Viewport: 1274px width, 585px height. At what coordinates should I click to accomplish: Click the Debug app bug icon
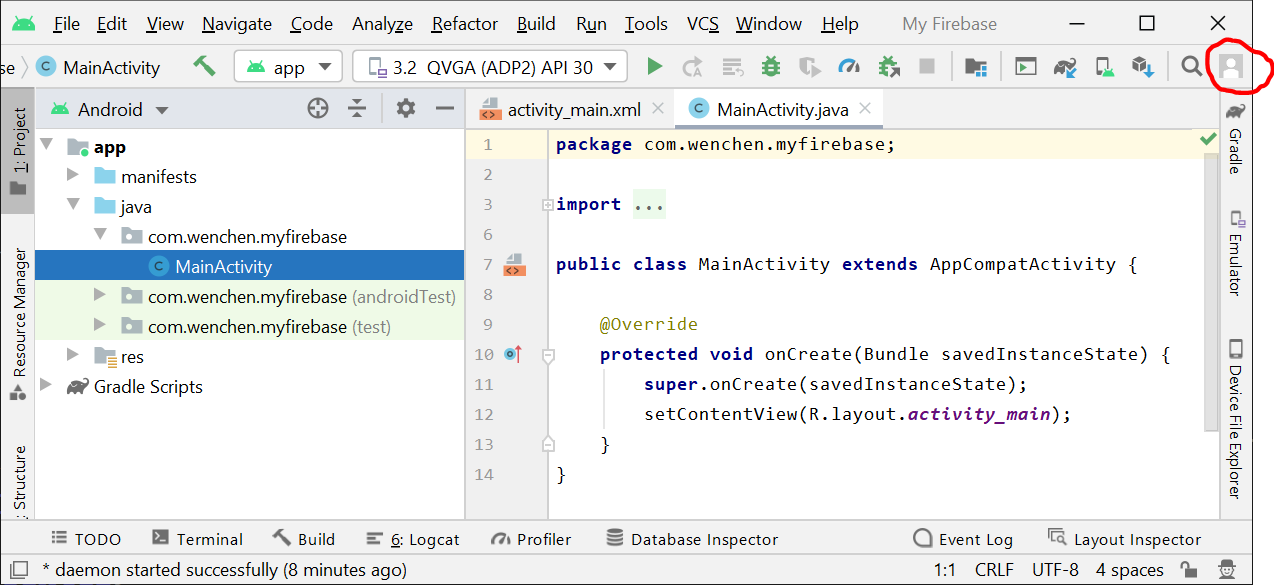click(x=770, y=67)
